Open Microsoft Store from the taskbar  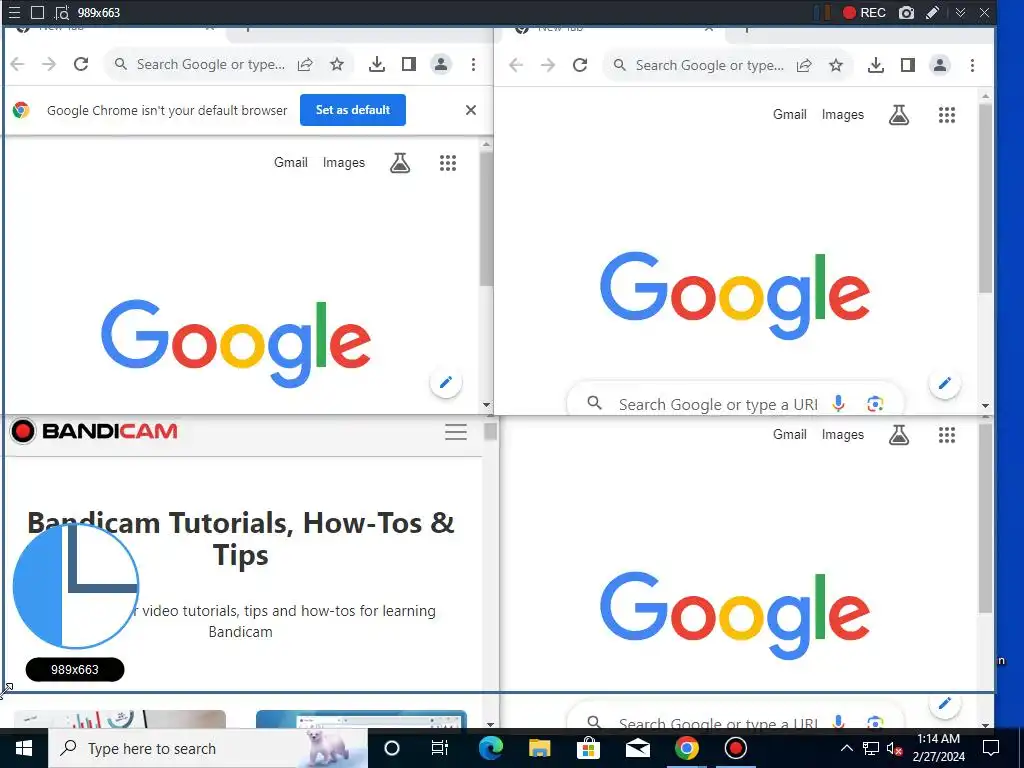588,748
